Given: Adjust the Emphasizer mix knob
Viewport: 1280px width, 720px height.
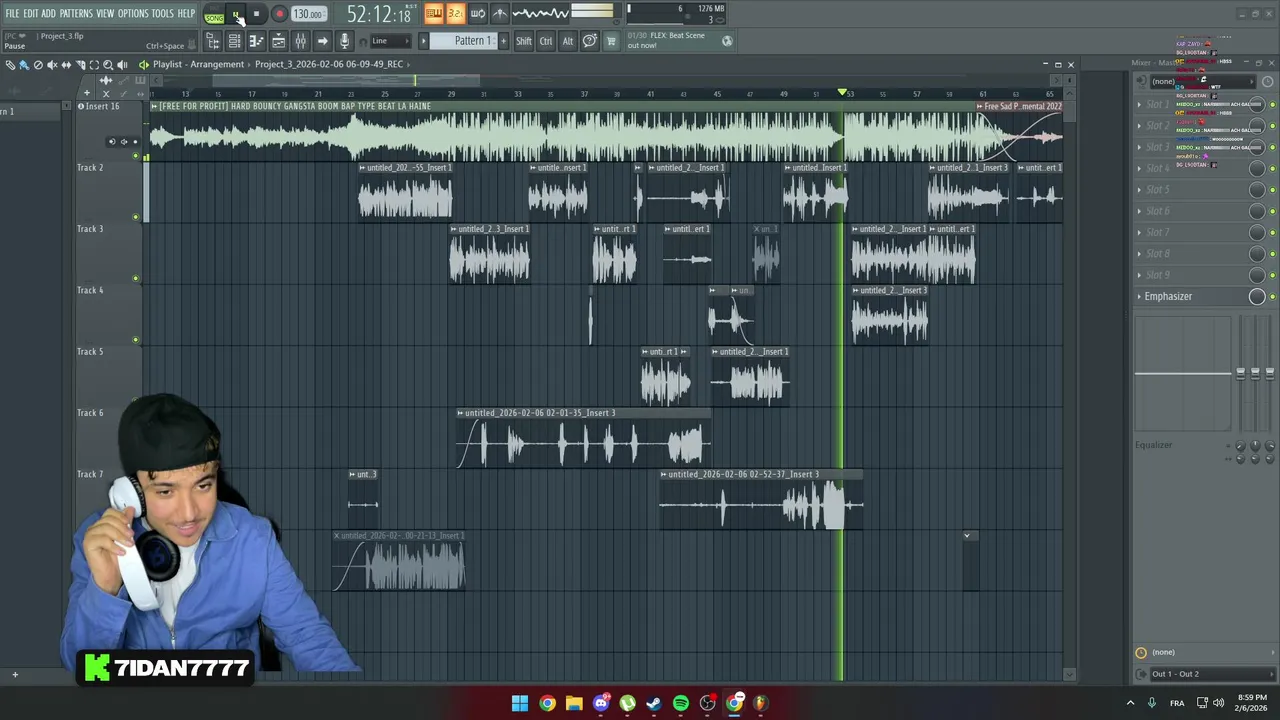Looking at the screenshot, I should (x=1257, y=296).
